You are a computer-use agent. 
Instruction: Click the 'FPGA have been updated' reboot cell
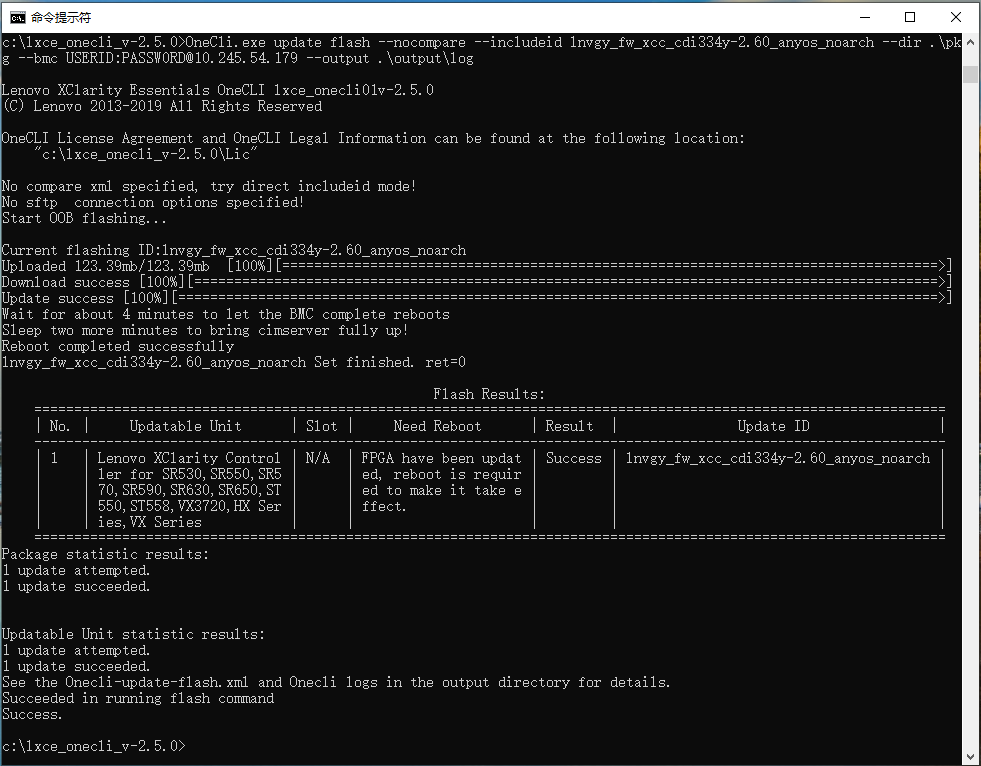point(442,482)
